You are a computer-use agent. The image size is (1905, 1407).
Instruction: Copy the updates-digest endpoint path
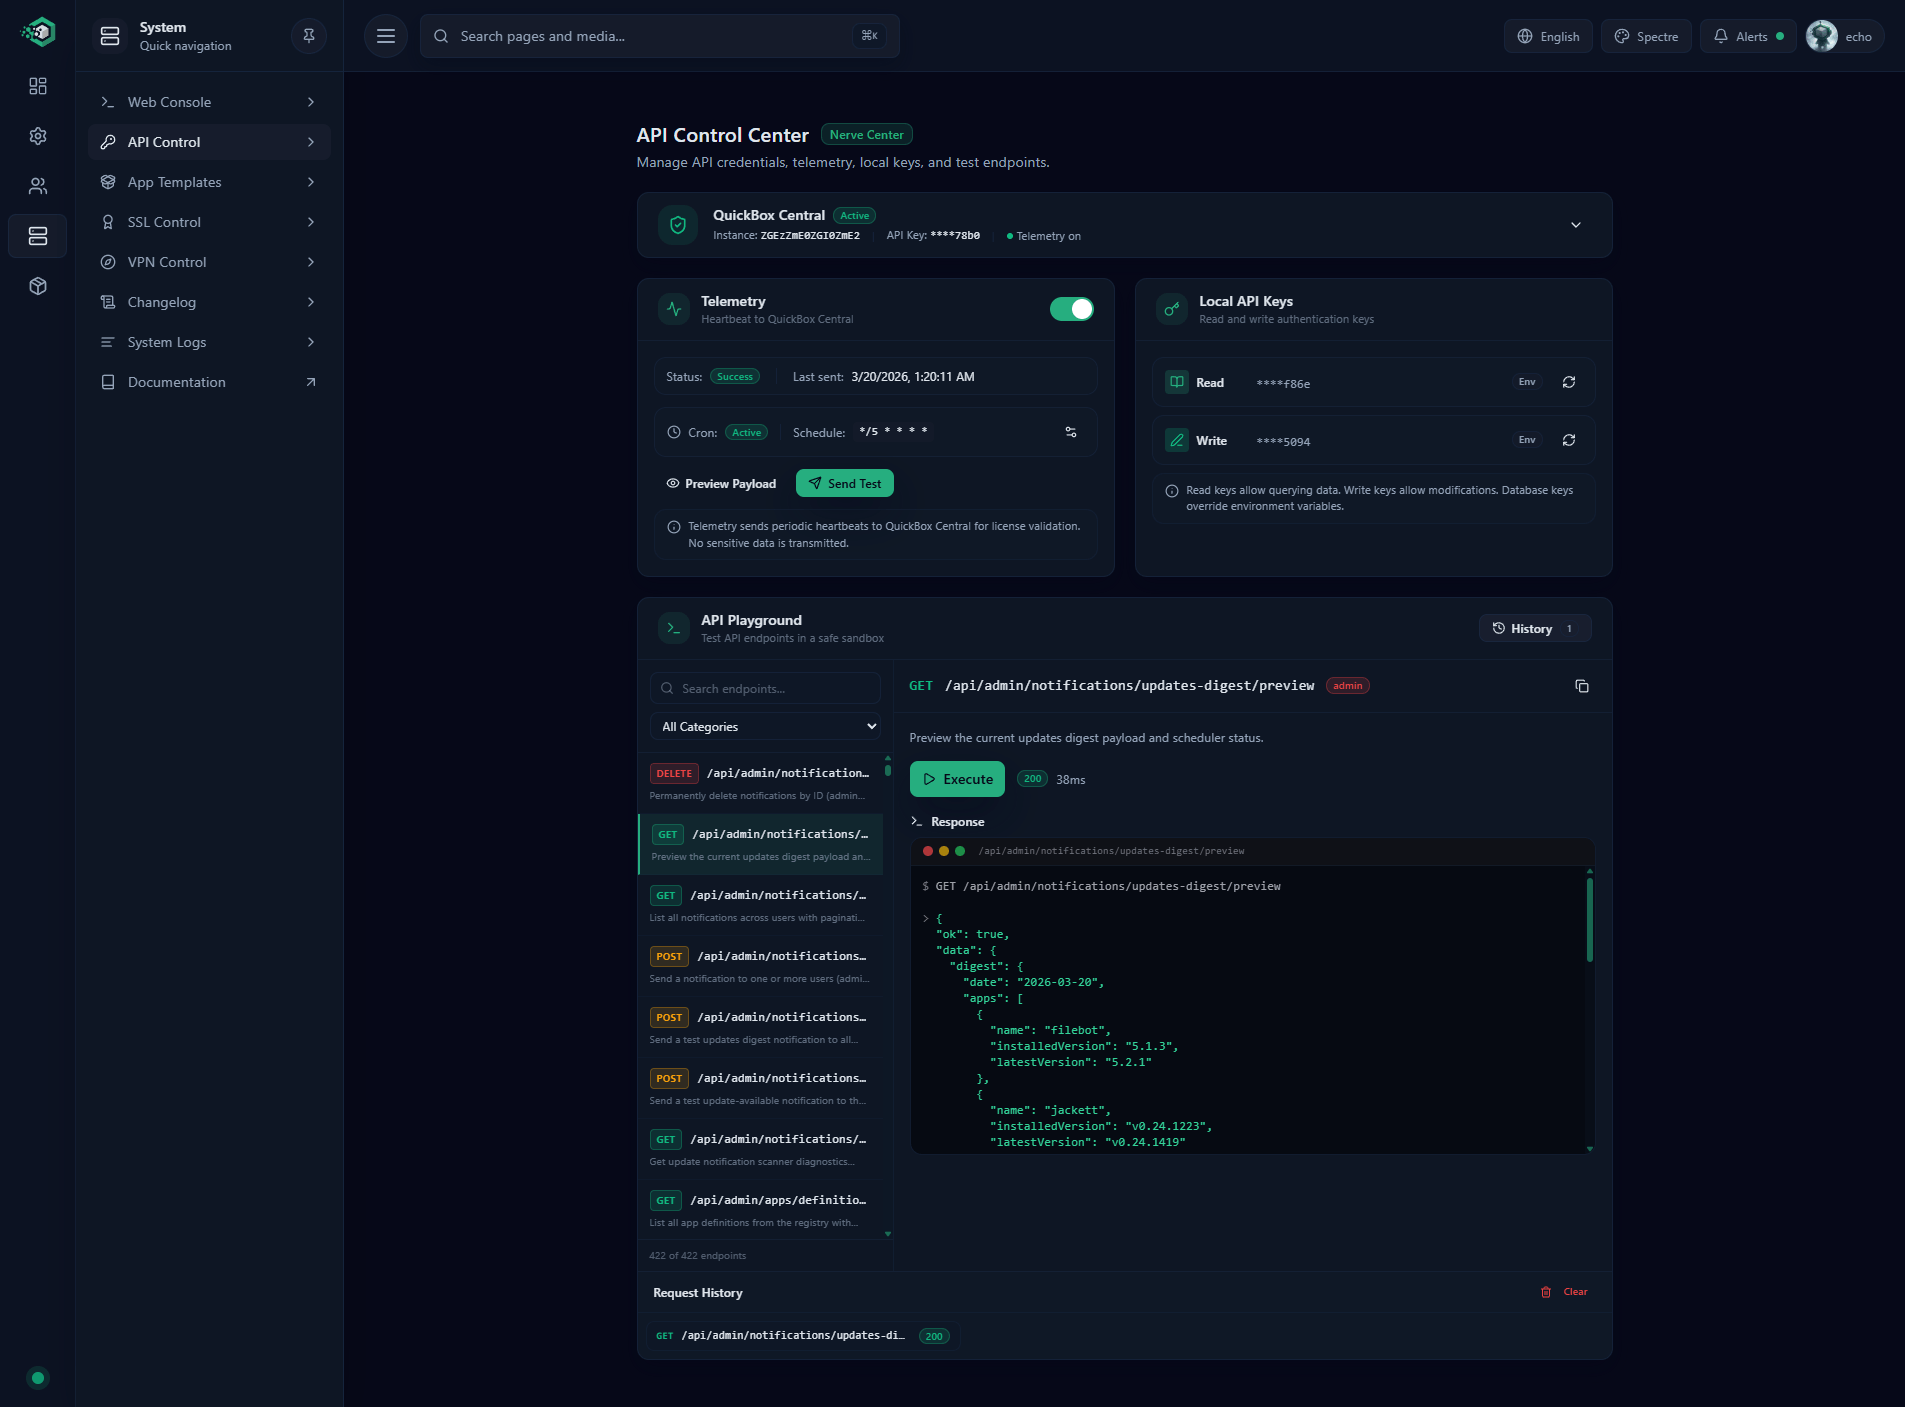click(x=1583, y=686)
